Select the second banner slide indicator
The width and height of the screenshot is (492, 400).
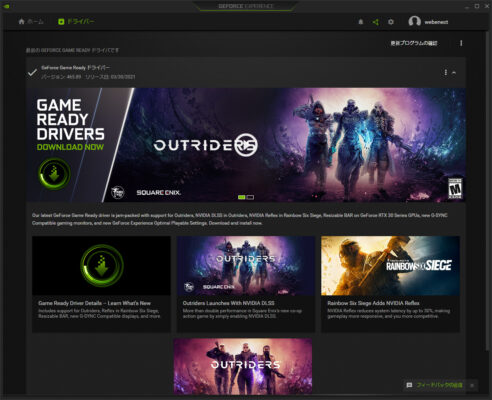click(250, 197)
